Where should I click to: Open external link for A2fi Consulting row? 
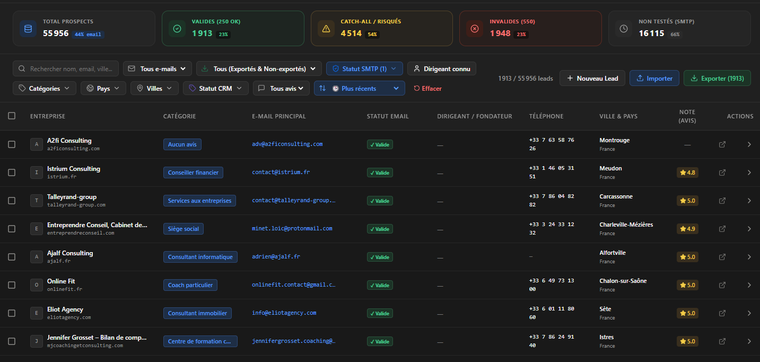[x=722, y=144]
